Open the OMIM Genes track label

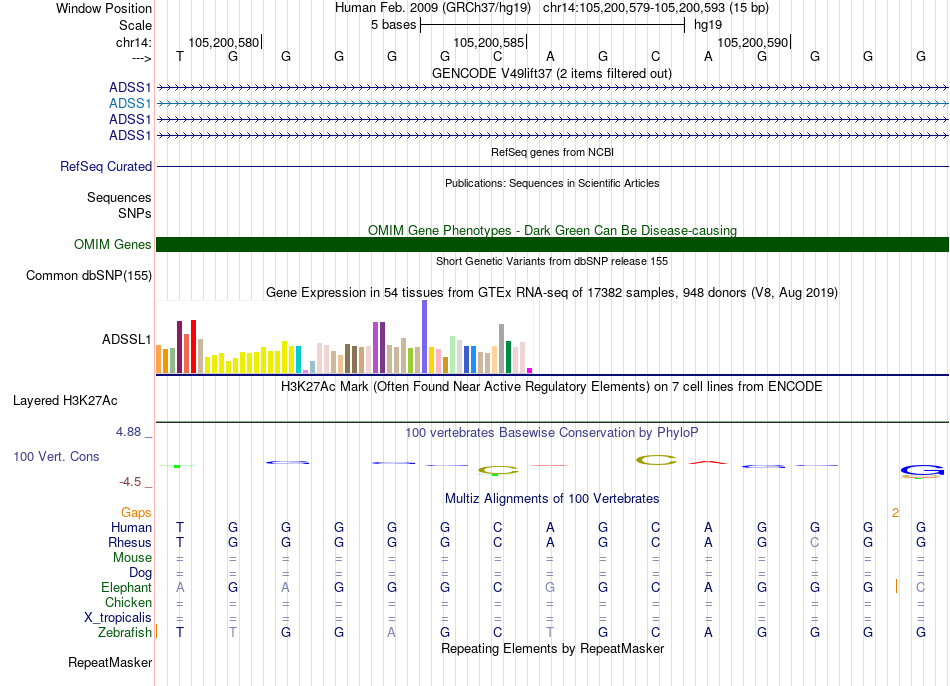112,245
